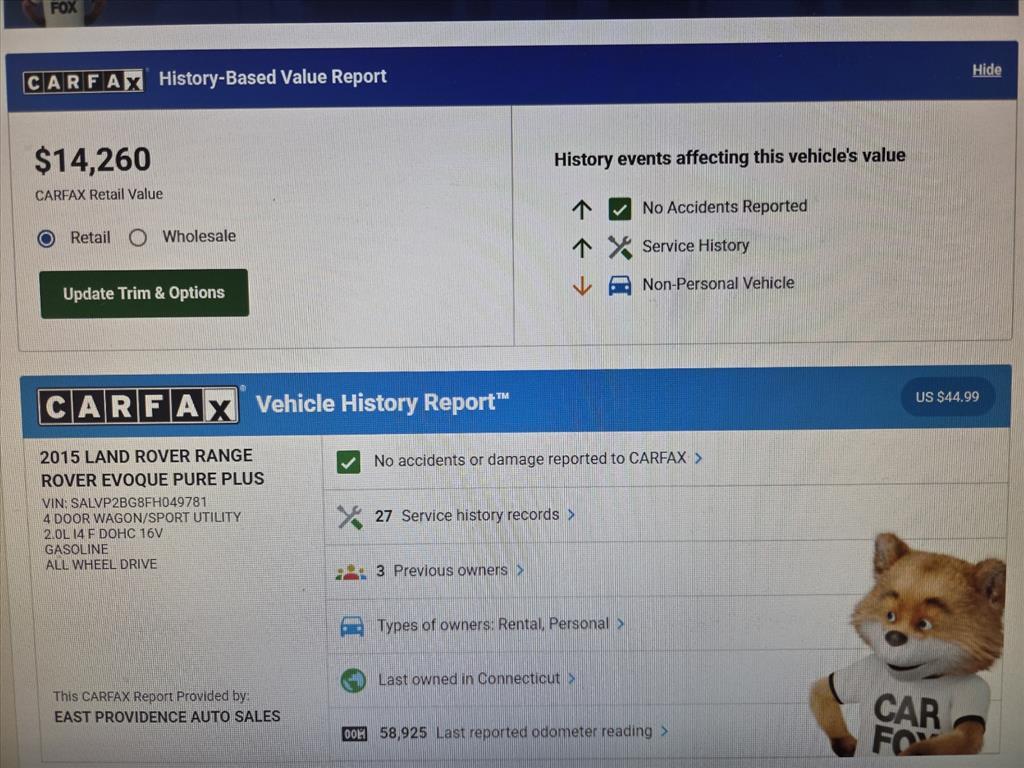The image size is (1024, 768).
Task: Select the Retail radio button
Action: 46,238
